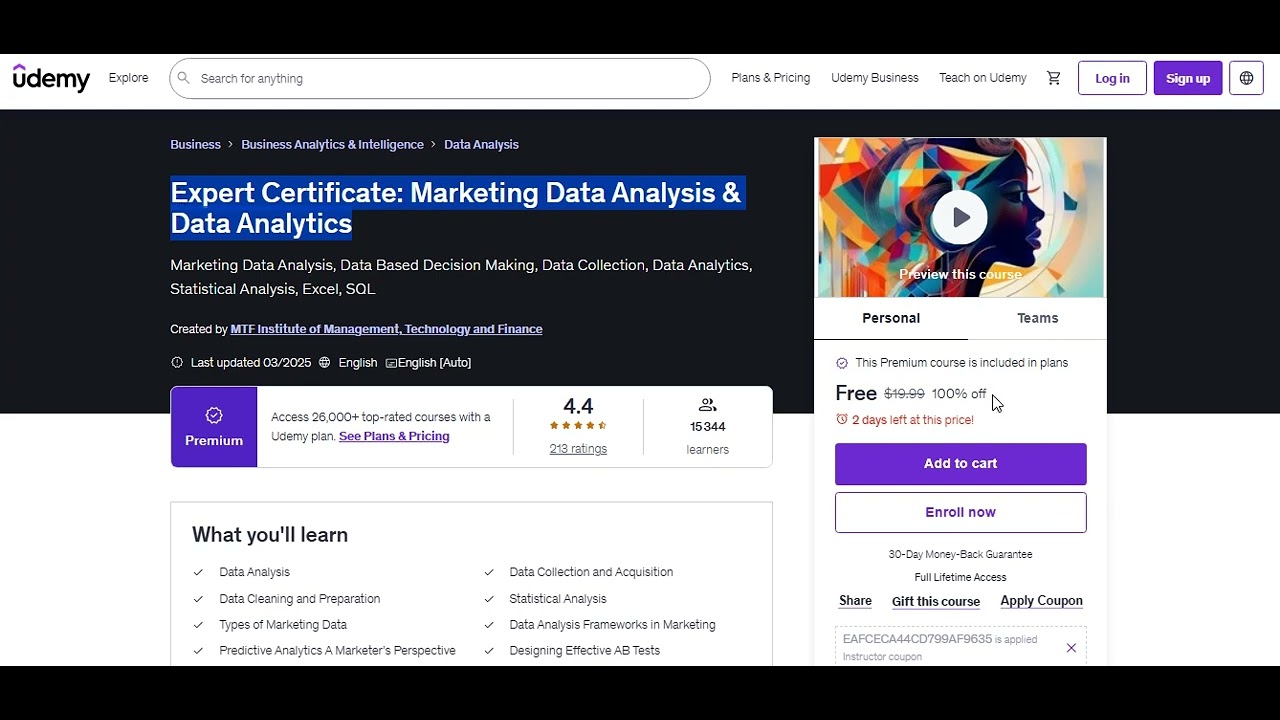Screen dimensions: 1280x720
Task: Click the globe icon next to English
Action: click(324, 363)
